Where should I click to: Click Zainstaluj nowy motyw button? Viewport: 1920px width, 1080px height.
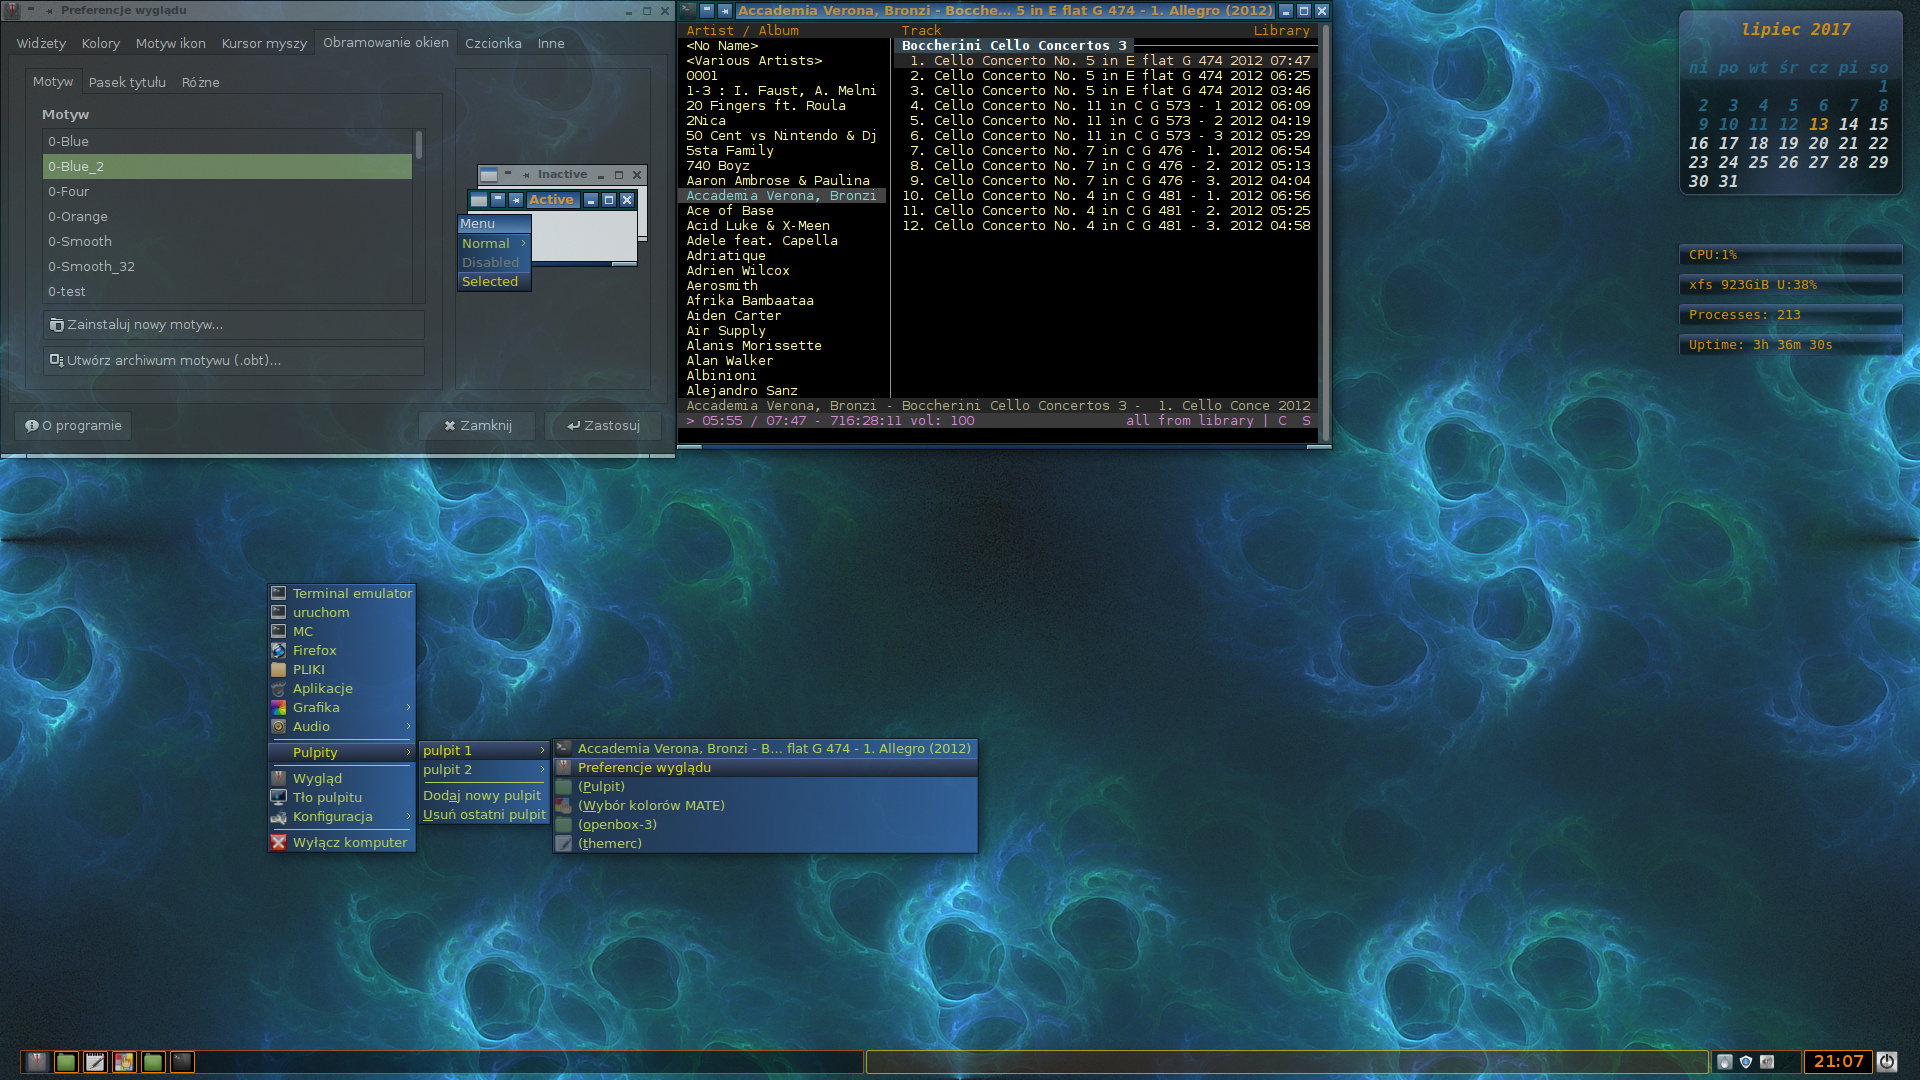(234, 324)
